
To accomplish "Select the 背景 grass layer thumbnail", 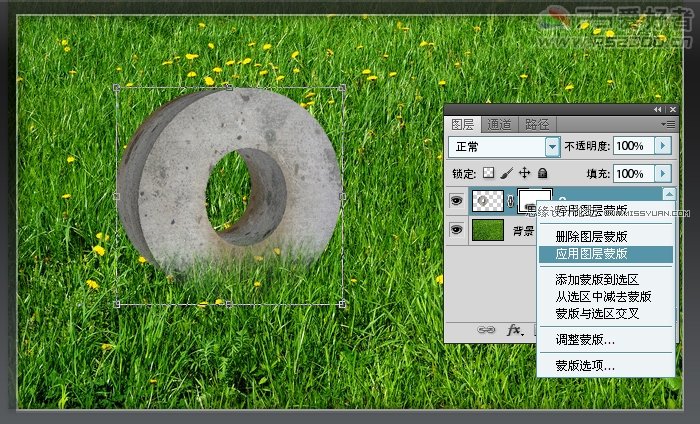I will pyautogui.click(x=488, y=230).
